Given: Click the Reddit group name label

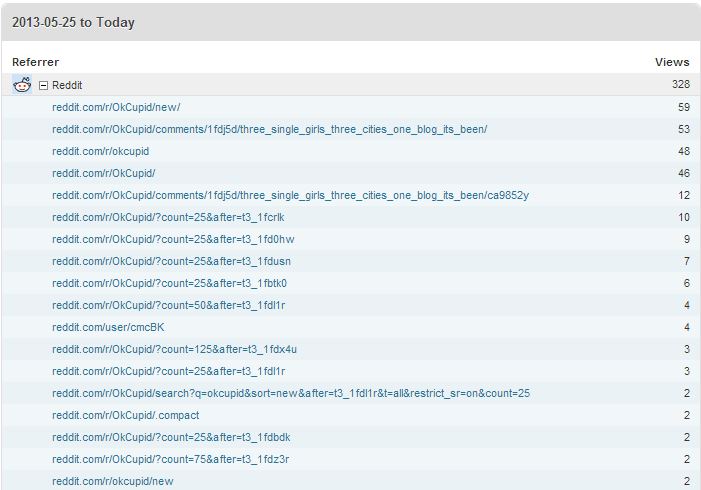Looking at the screenshot, I should click(67, 86).
